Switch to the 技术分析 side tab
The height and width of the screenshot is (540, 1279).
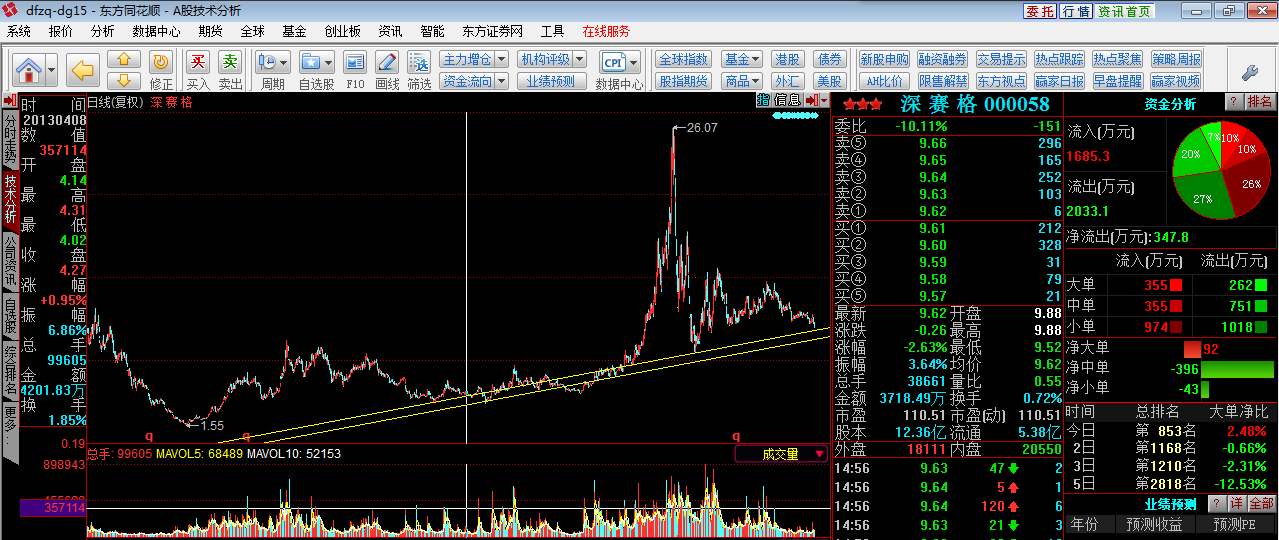[x=10, y=199]
